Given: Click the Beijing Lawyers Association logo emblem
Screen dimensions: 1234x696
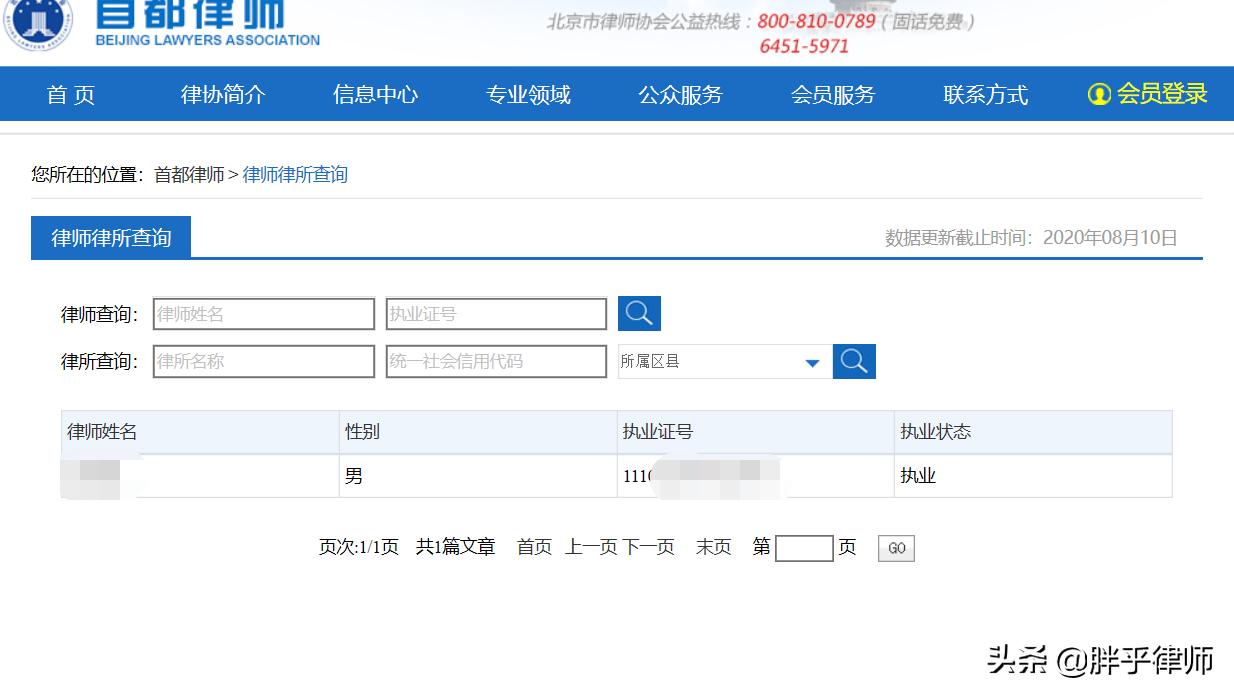Looking at the screenshot, I should [38, 25].
